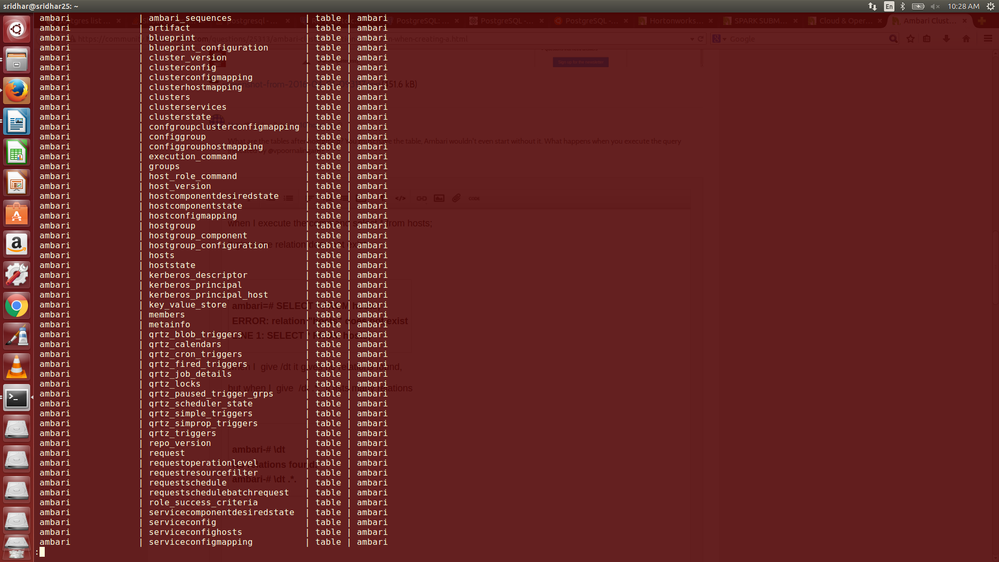Open the Amazon launcher icon
The width and height of the screenshot is (999, 562).
(x=17, y=244)
